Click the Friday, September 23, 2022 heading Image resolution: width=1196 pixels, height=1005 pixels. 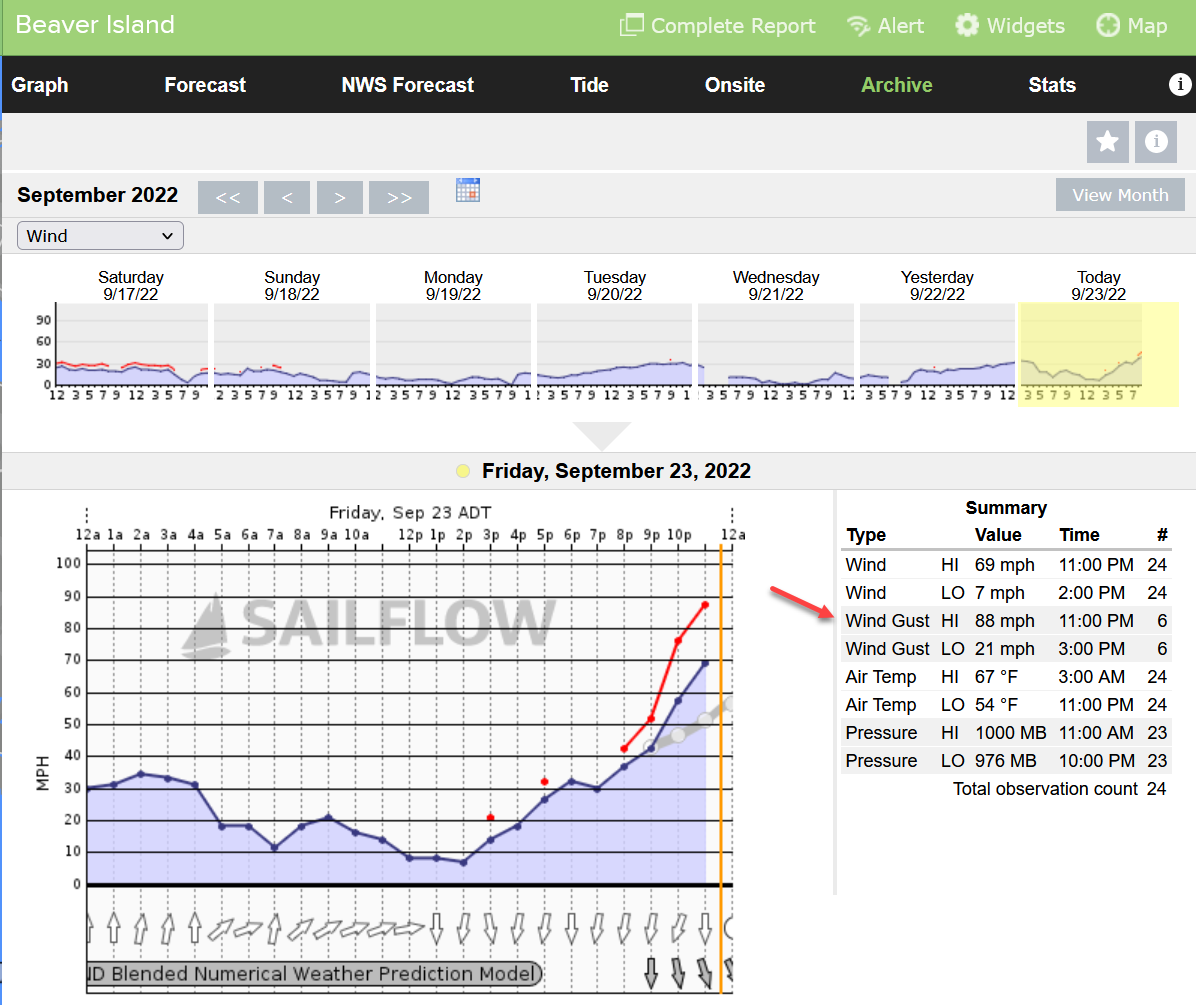click(x=616, y=471)
